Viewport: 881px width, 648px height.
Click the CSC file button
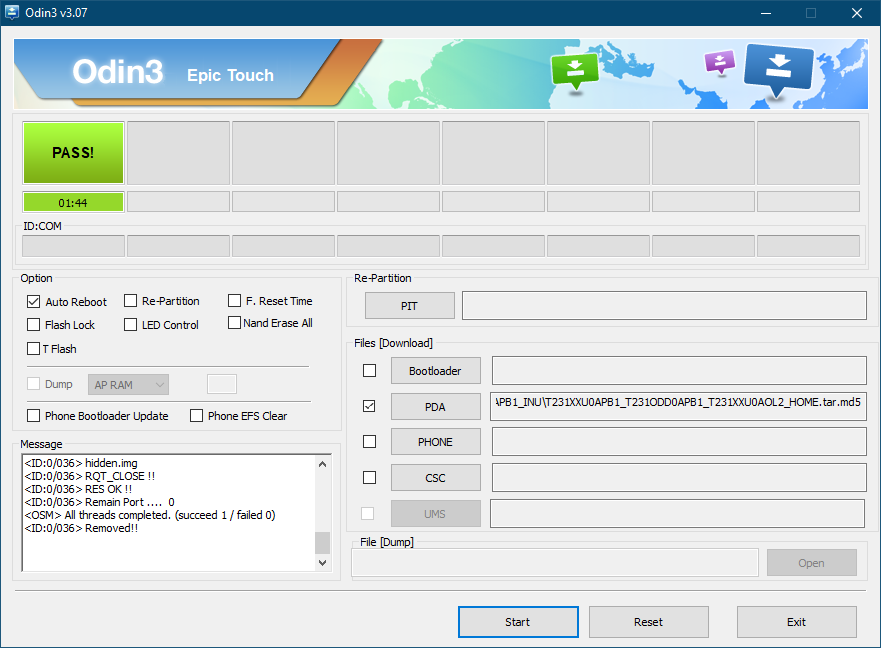click(435, 478)
